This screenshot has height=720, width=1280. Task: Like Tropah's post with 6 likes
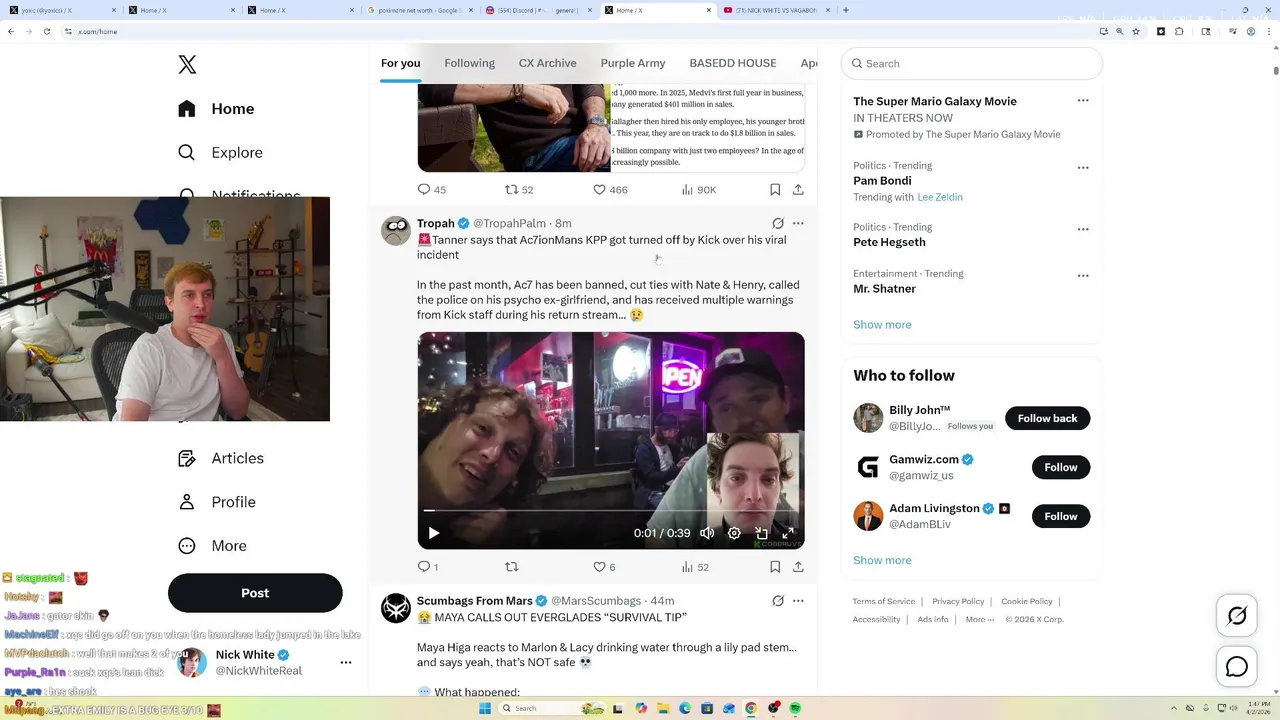click(x=605, y=567)
